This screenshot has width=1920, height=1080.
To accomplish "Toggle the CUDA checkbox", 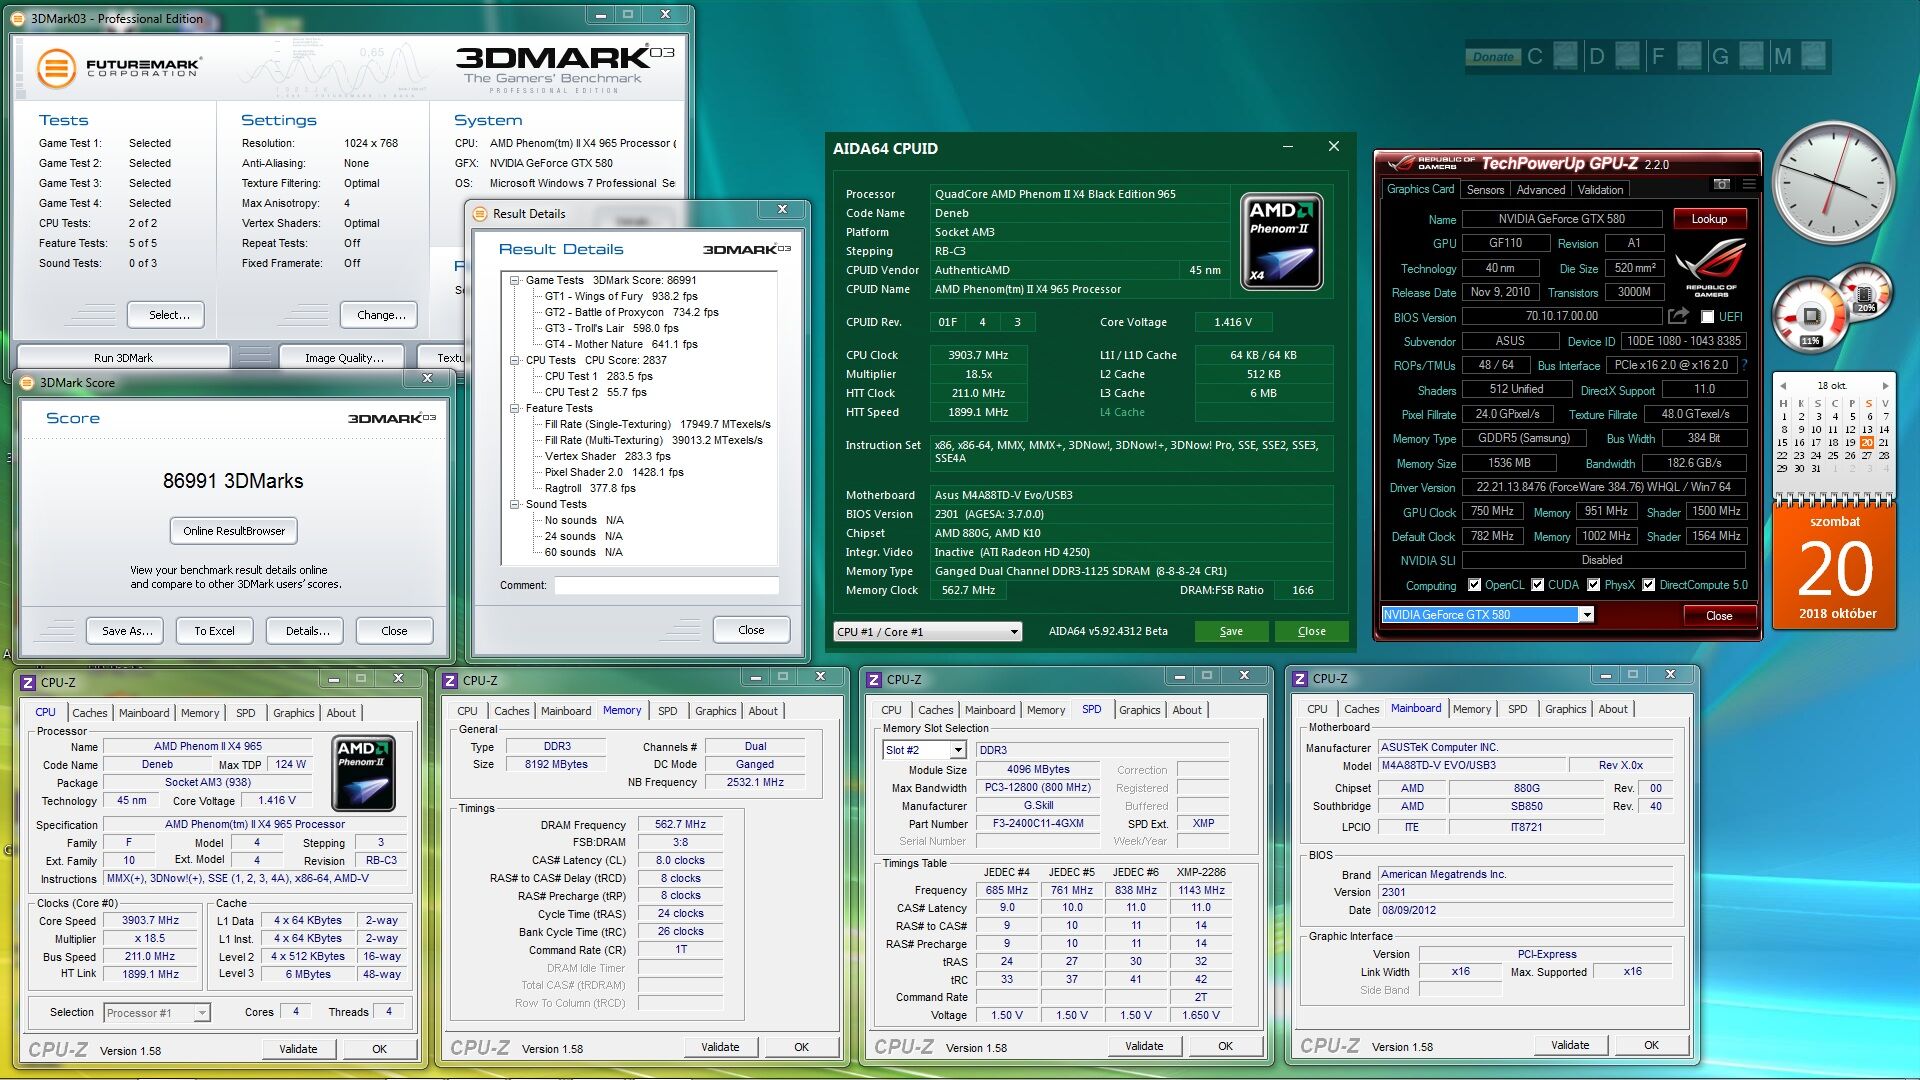I will click(x=1538, y=585).
